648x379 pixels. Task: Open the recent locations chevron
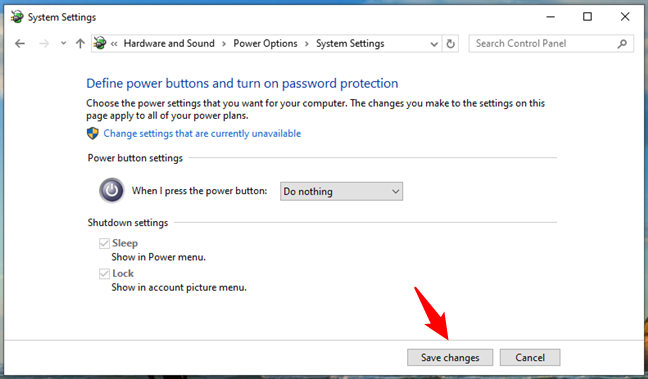63,43
